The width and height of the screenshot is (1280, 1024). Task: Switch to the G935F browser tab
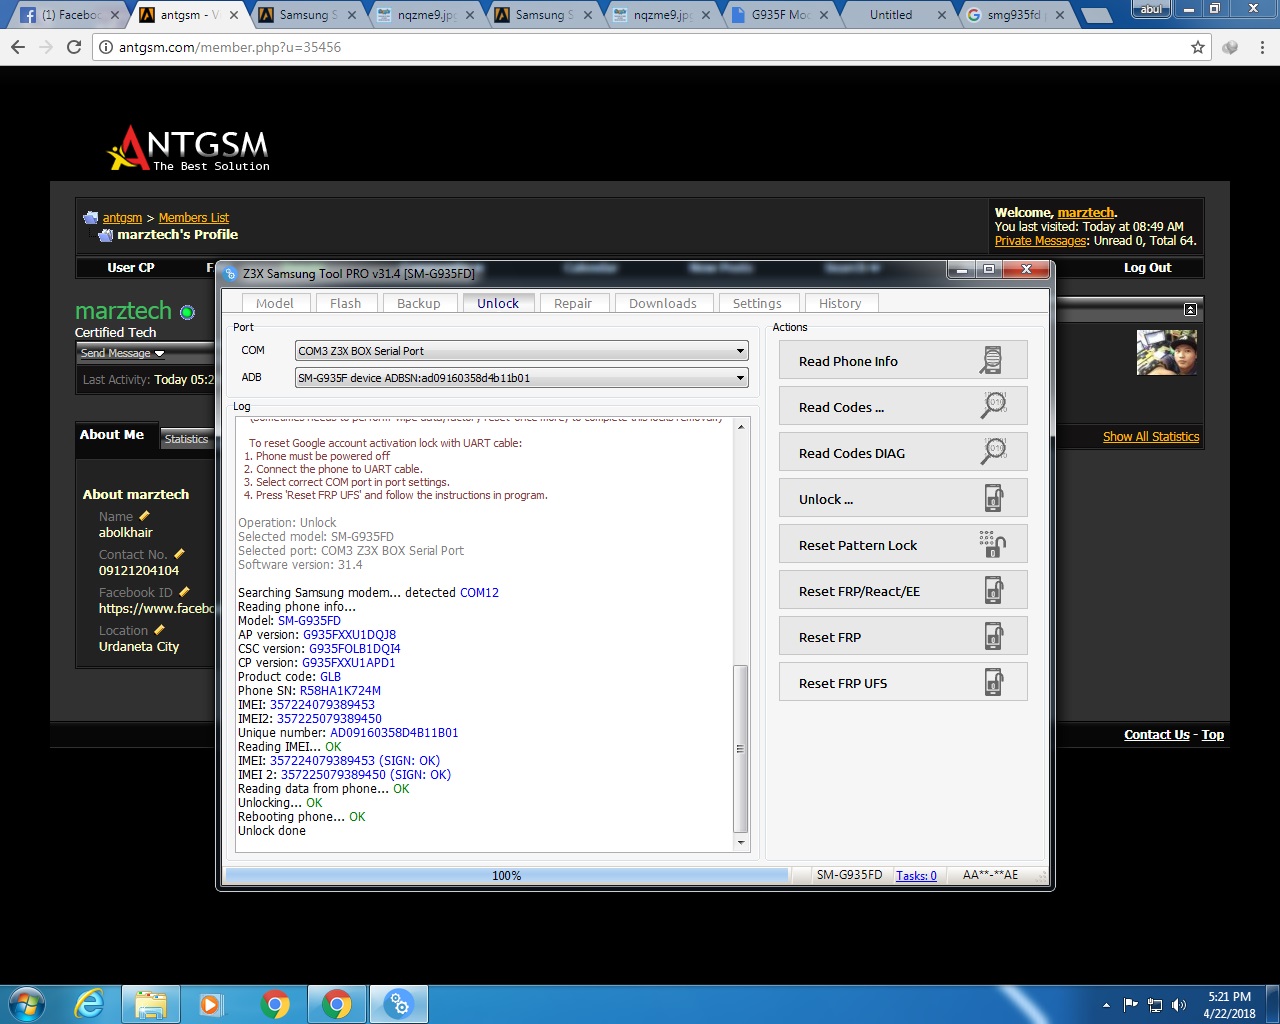pyautogui.click(x=780, y=15)
